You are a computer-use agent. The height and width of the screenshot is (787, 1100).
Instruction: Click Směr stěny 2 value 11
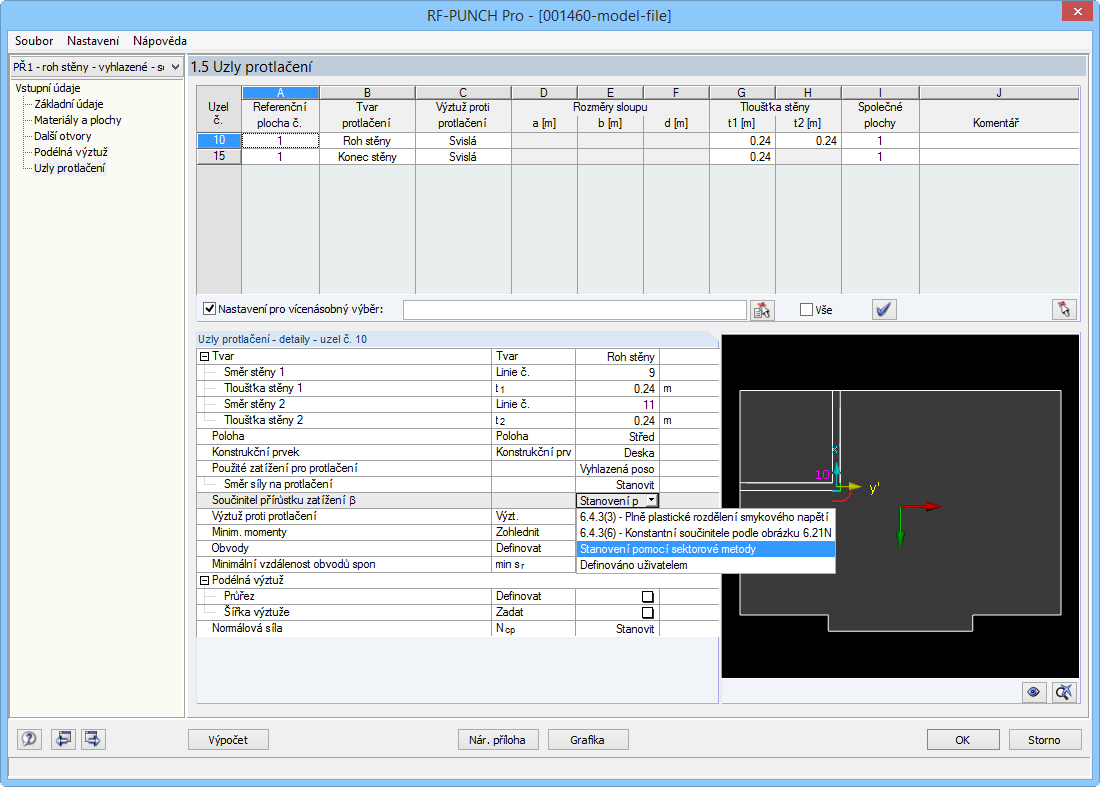[617, 405]
